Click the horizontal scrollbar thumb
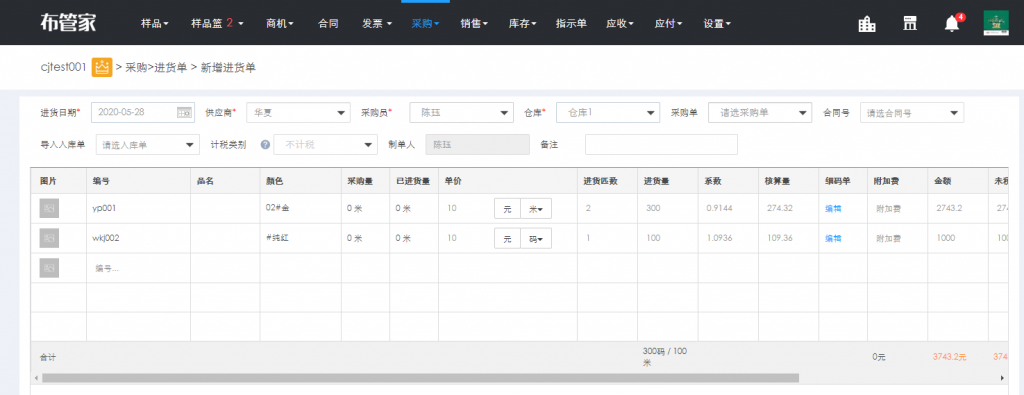This screenshot has height=395, width=1024. pyautogui.click(x=421, y=378)
